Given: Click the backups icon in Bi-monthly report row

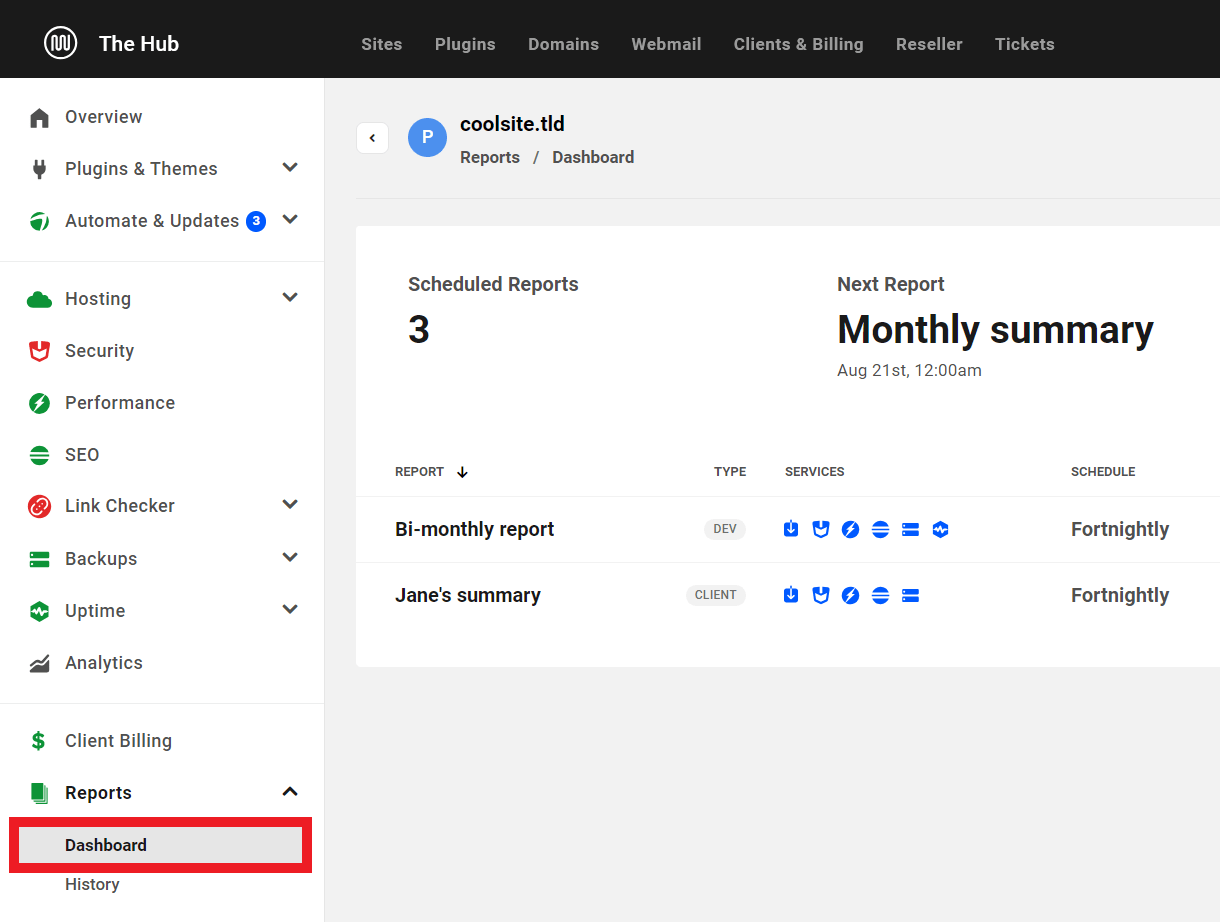Looking at the screenshot, I should [910, 529].
